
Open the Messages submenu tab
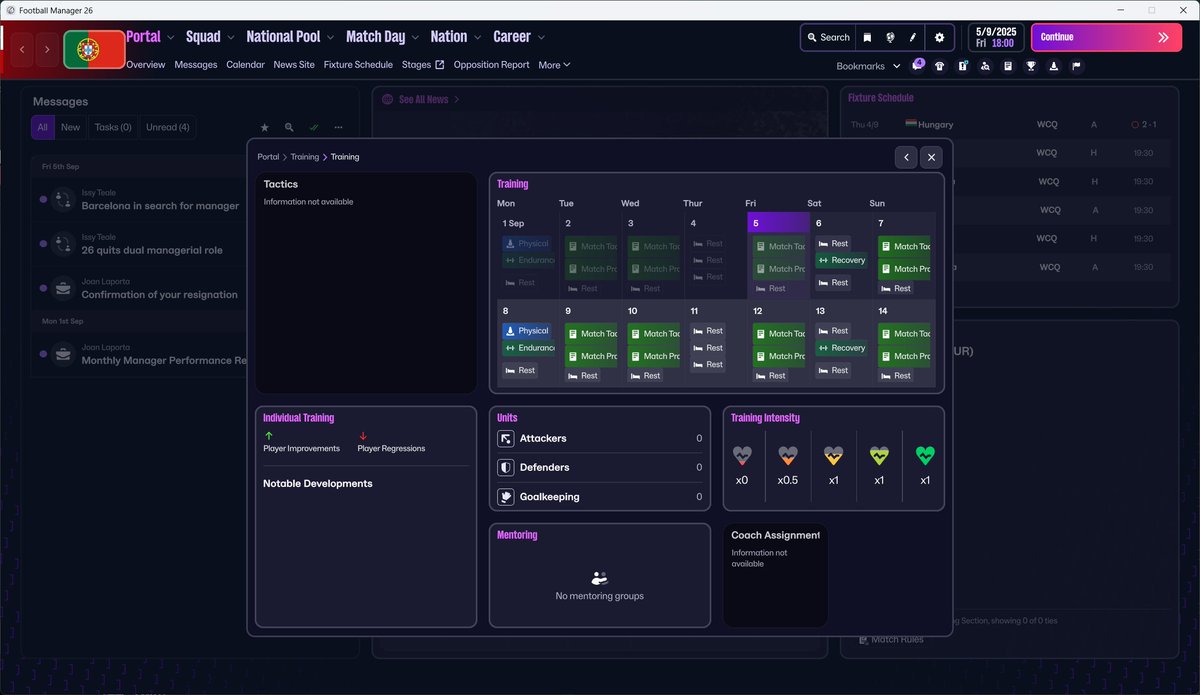tap(196, 65)
